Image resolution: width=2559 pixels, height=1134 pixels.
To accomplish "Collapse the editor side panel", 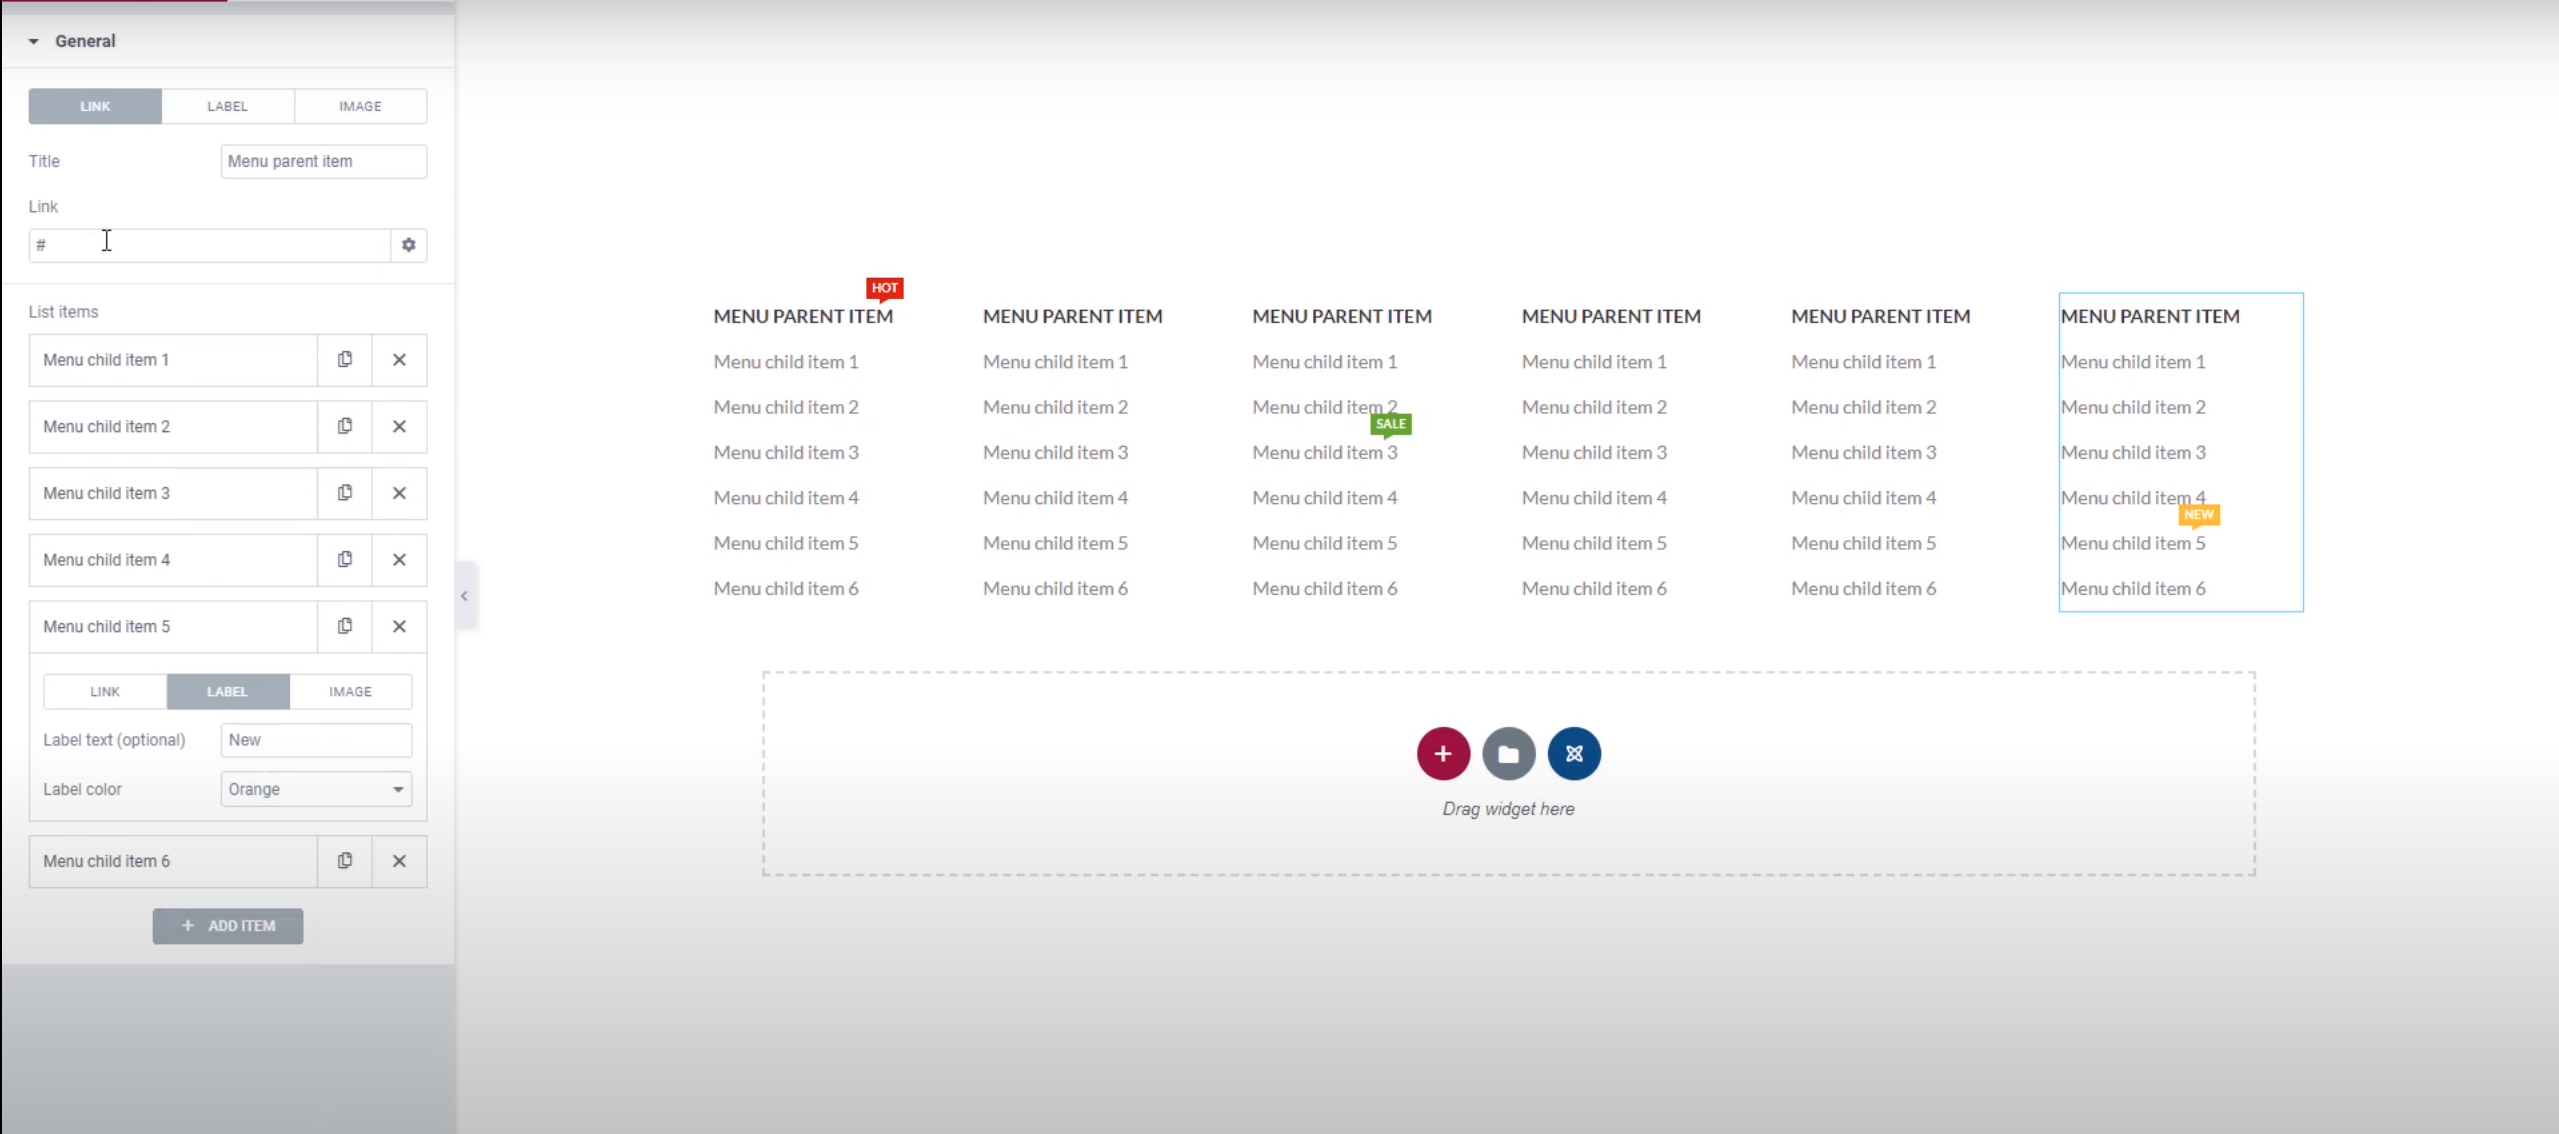I will pyautogui.click(x=465, y=596).
